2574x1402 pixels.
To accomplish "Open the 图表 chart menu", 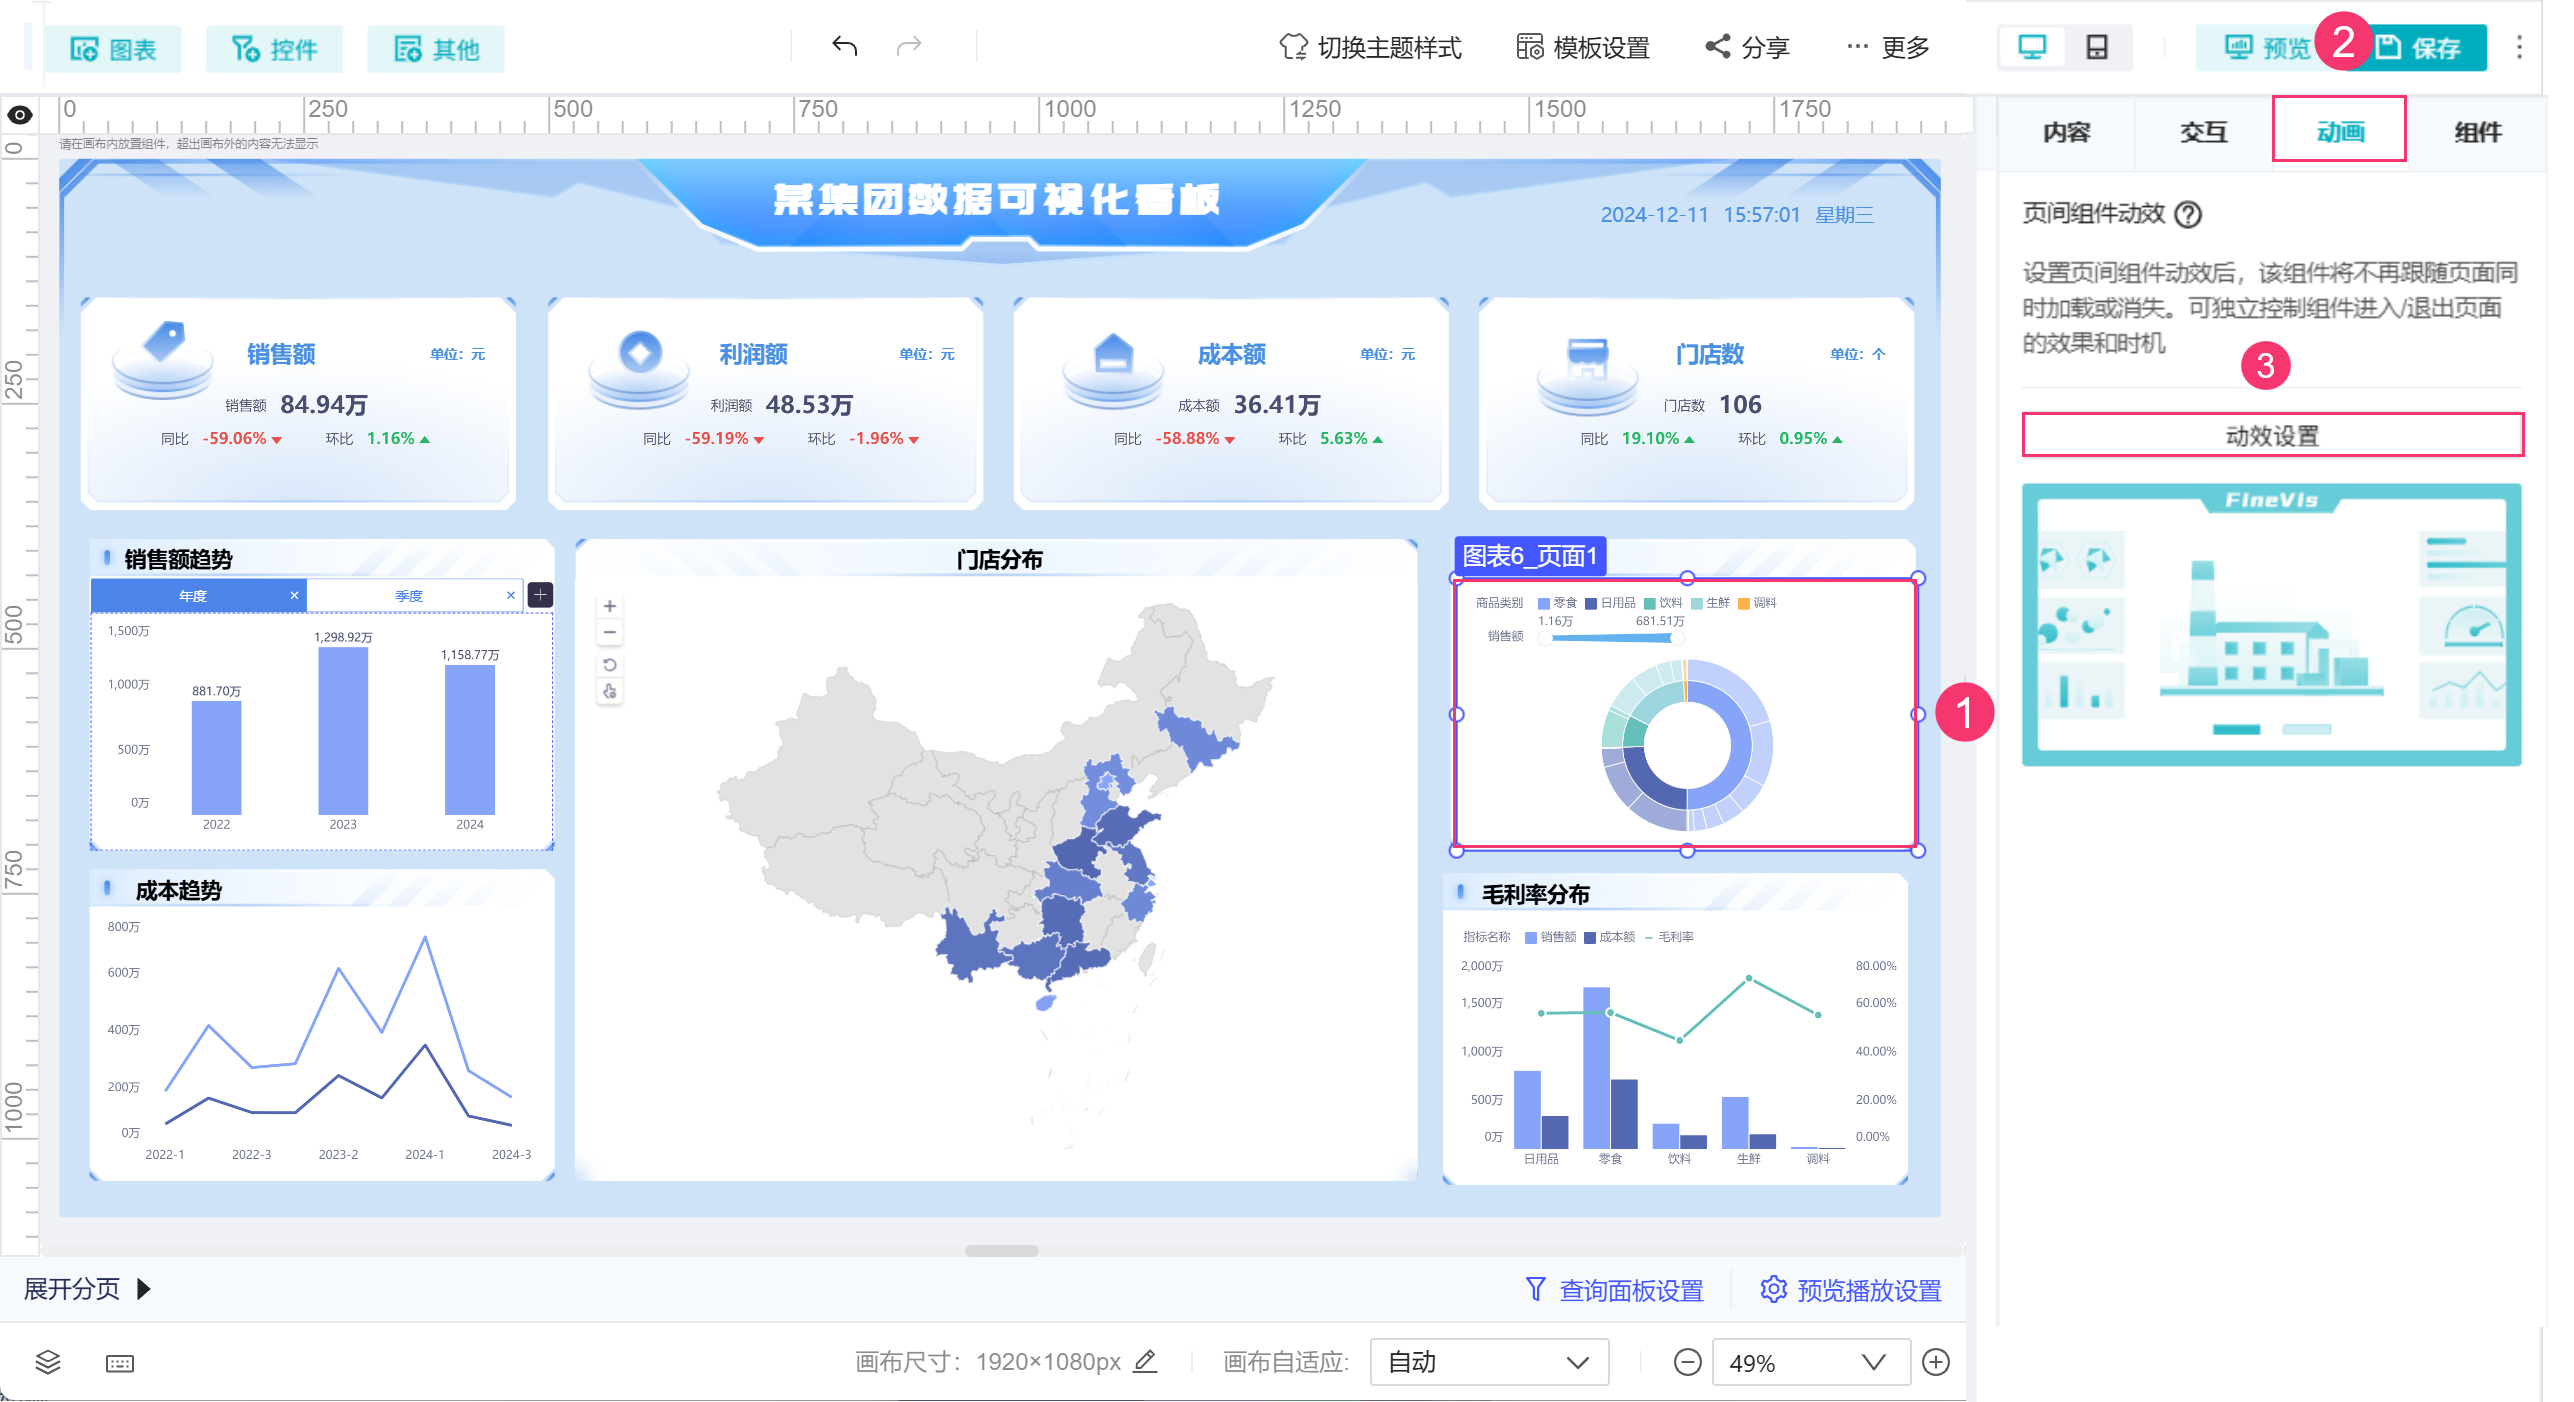I will [113, 49].
